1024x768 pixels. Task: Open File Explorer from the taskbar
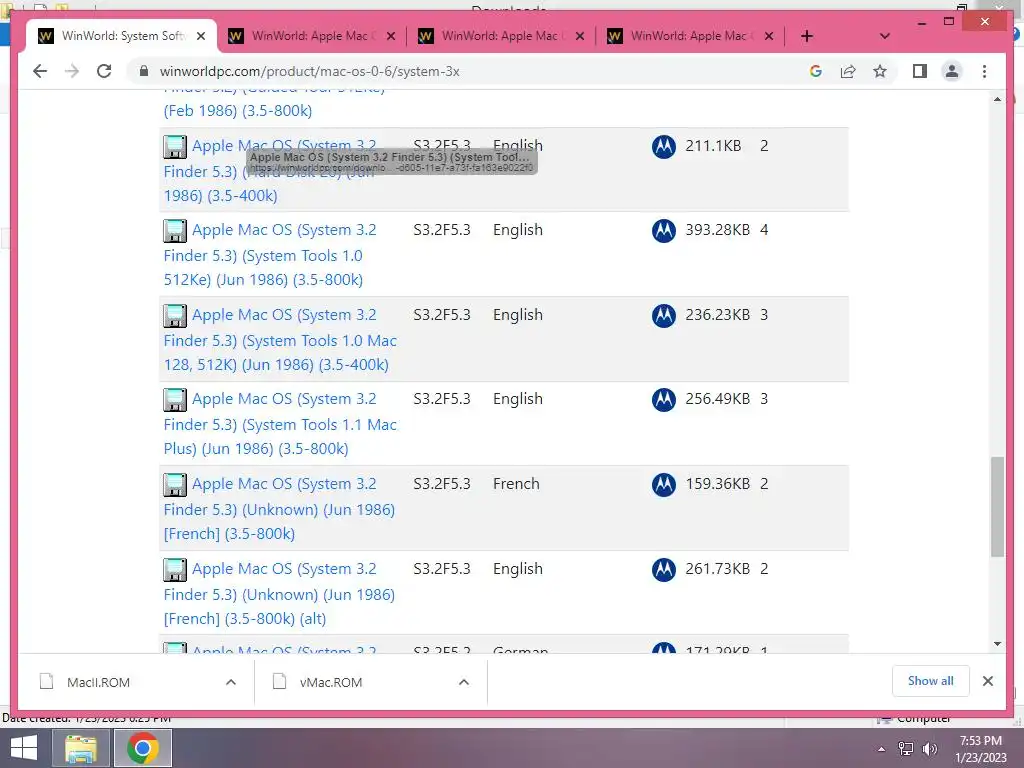[81, 748]
